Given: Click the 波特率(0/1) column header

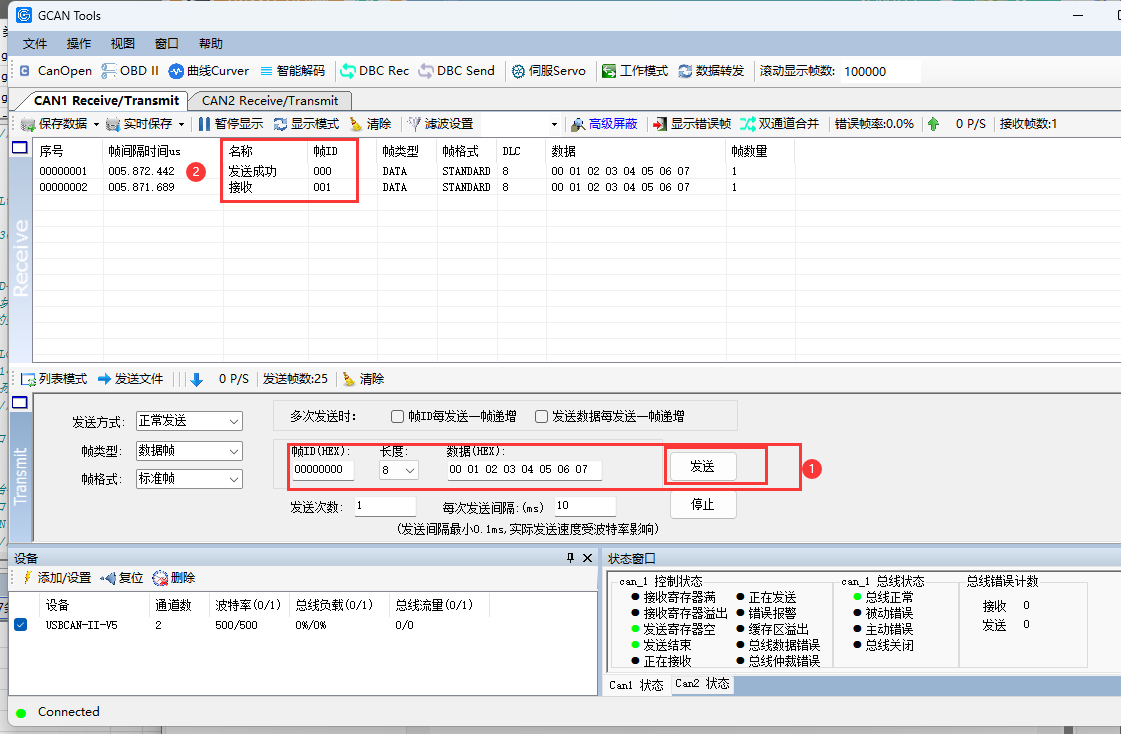Looking at the screenshot, I should pyautogui.click(x=248, y=605).
